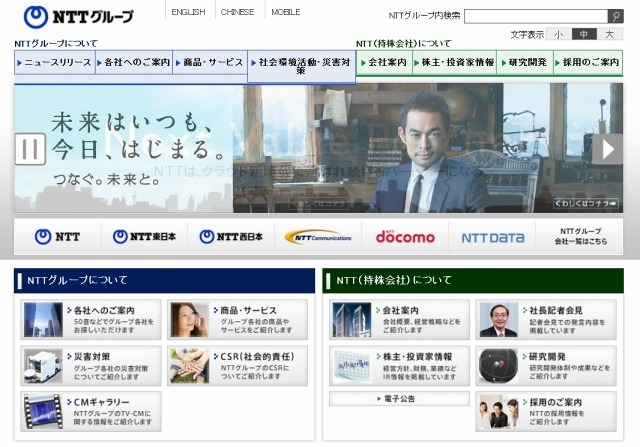Open the 採用のご案内 nav tab

pos(588,62)
